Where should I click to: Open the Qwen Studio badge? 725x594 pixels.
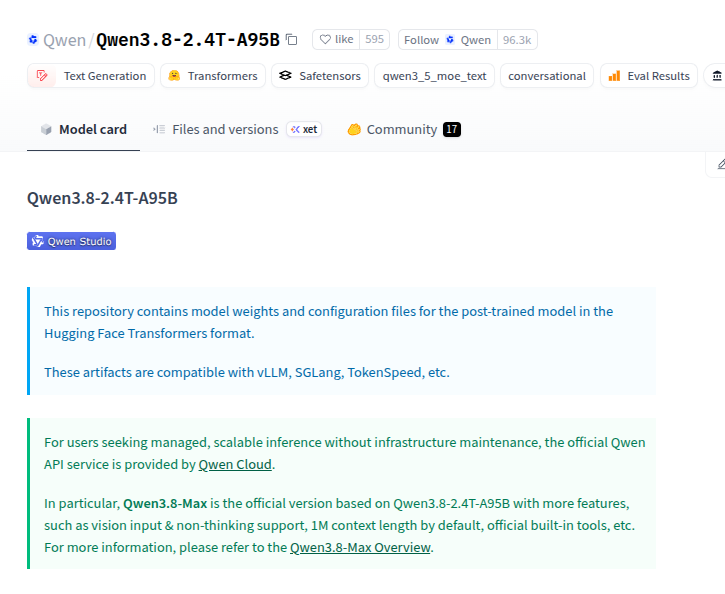click(x=71, y=241)
